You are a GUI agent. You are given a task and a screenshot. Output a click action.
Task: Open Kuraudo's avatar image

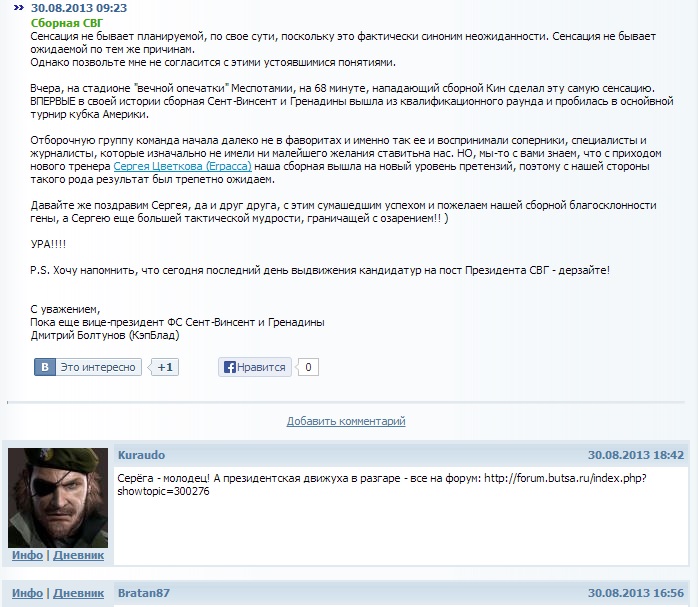[58, 498]
